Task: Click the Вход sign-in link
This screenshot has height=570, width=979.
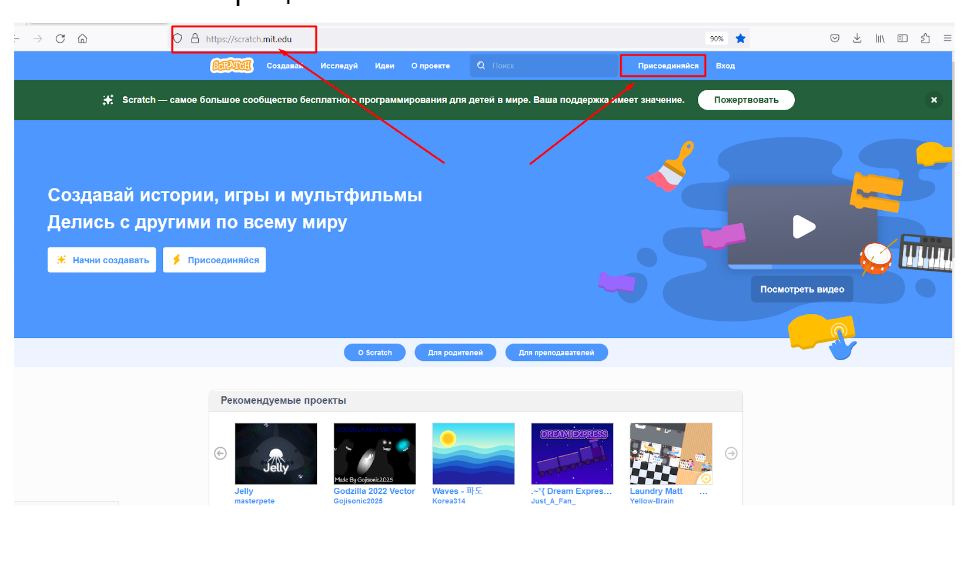Action: (726, 66)
